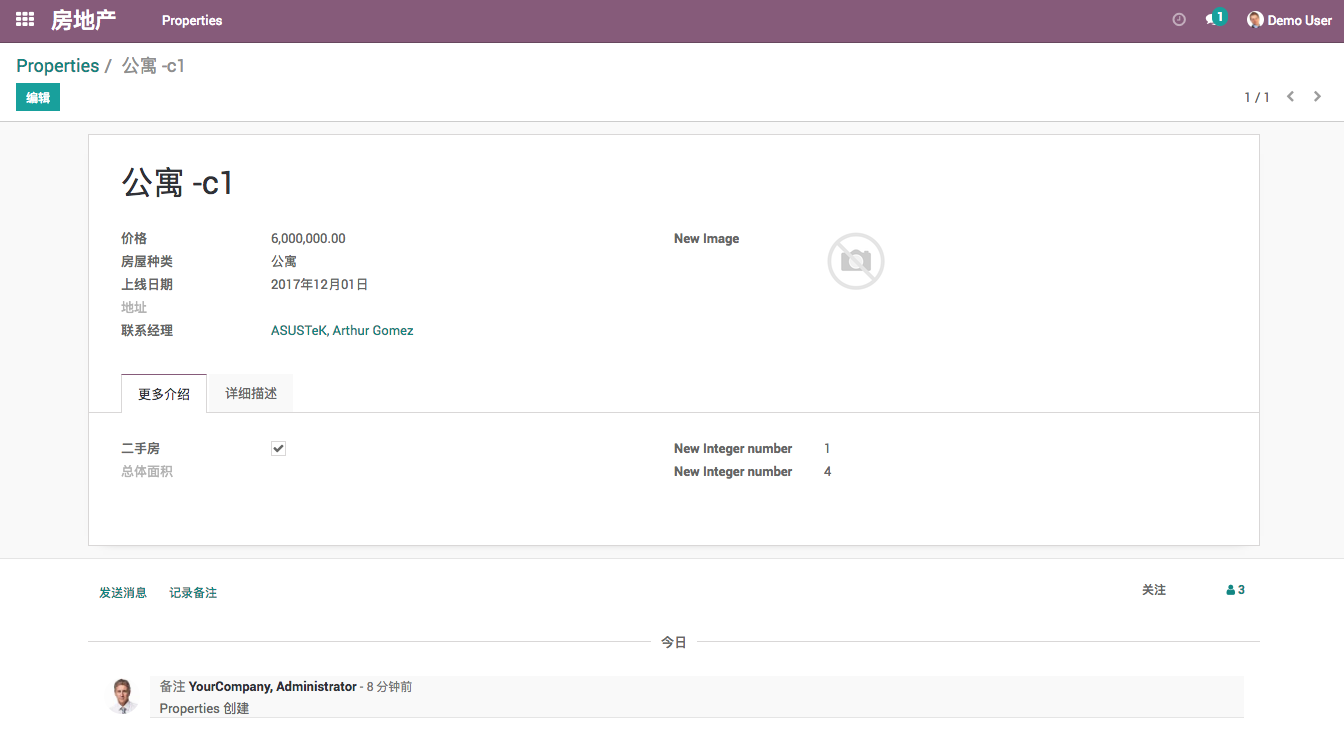The image size is (1344, 729).
Task: Open the Properties menu in top bar
Action: pyautogui.click(x=192, y=20)
